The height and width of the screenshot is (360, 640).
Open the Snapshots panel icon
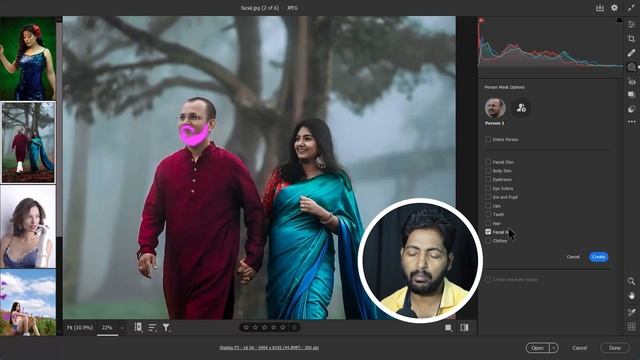(631, 95)
